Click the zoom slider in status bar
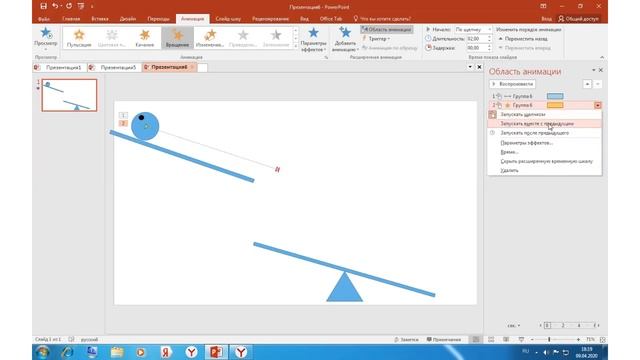 555,340
